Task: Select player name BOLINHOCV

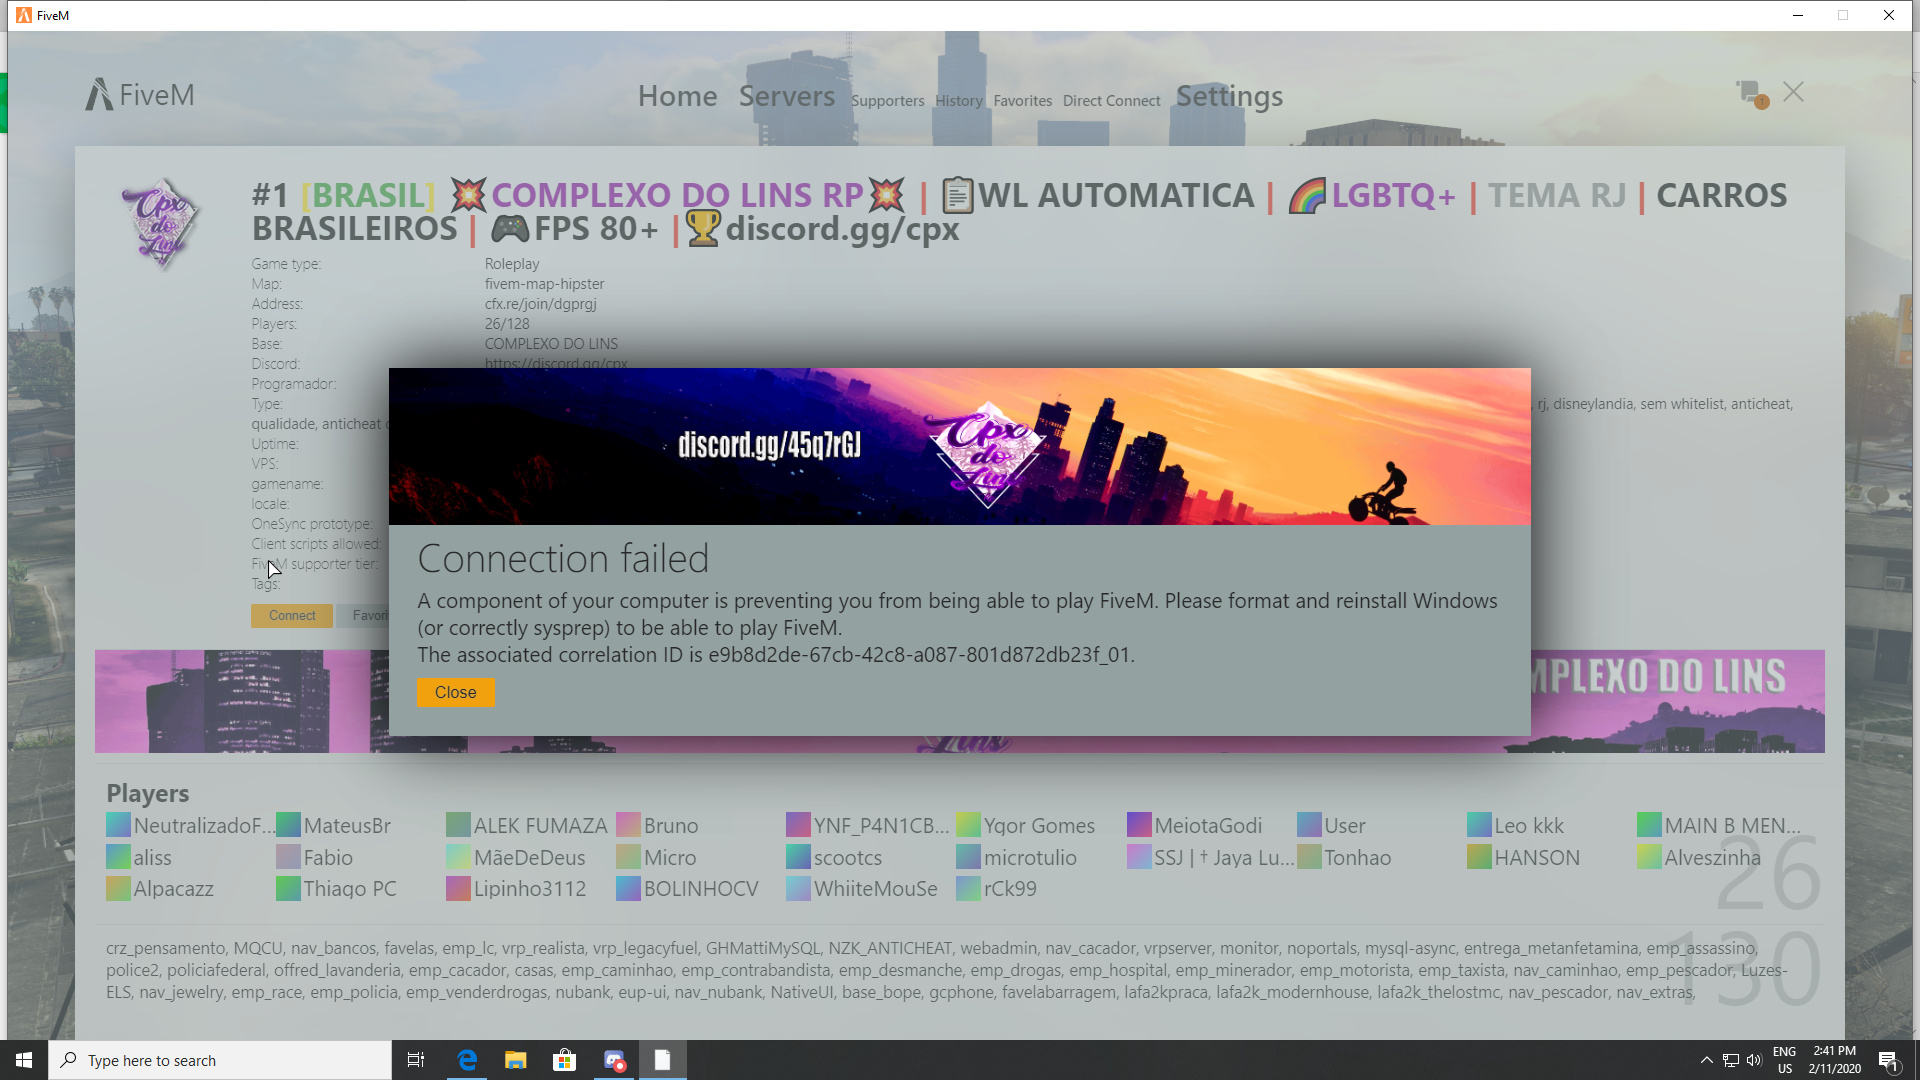Action: pyautogui.click(x=701, y=889)
